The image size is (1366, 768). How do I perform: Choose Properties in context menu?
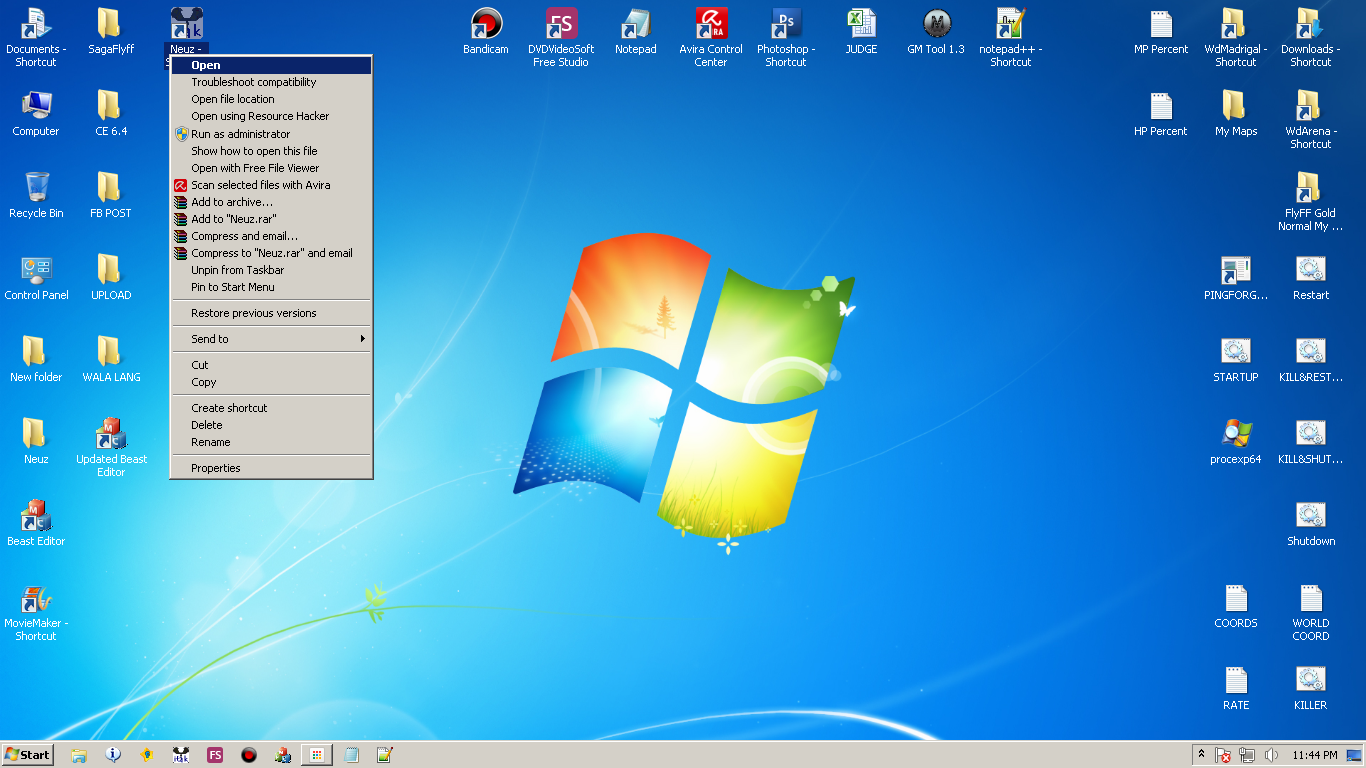coord(271,467)
